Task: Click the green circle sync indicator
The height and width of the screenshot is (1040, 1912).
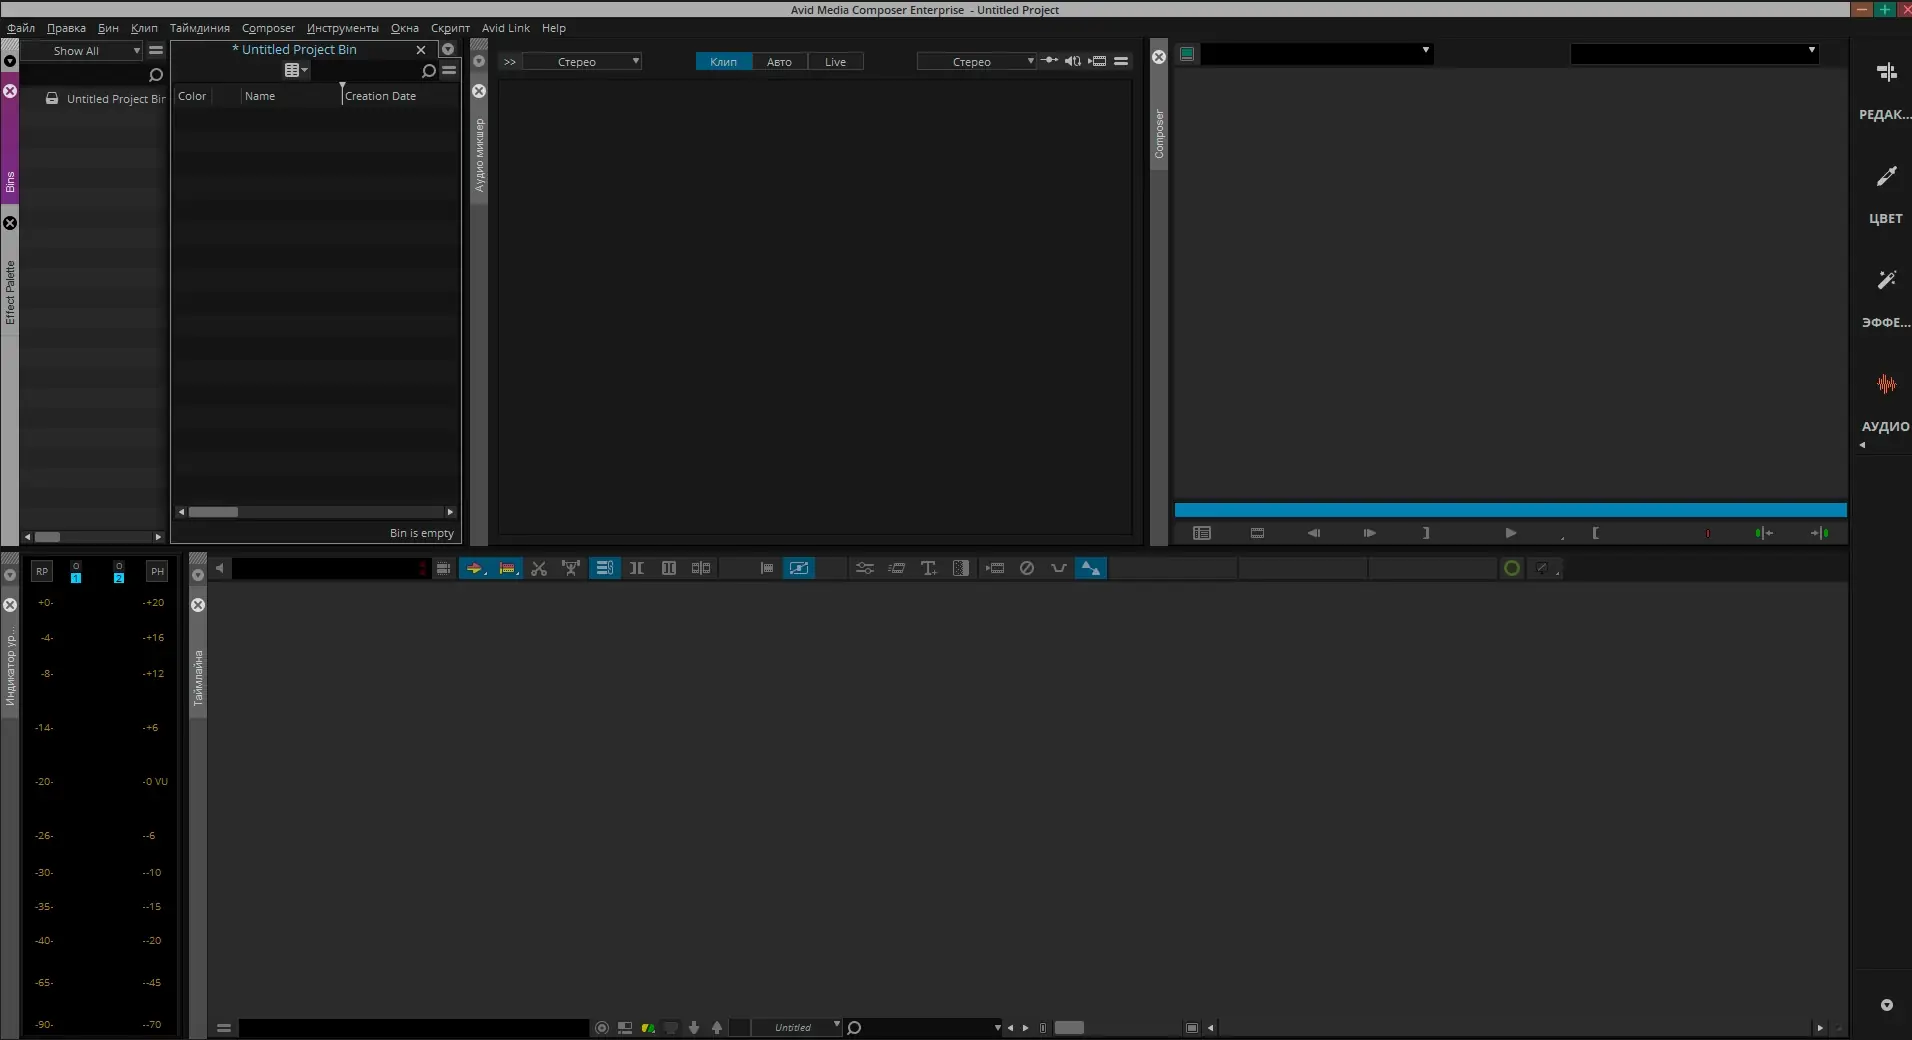Action: [x=1512, y=568]
